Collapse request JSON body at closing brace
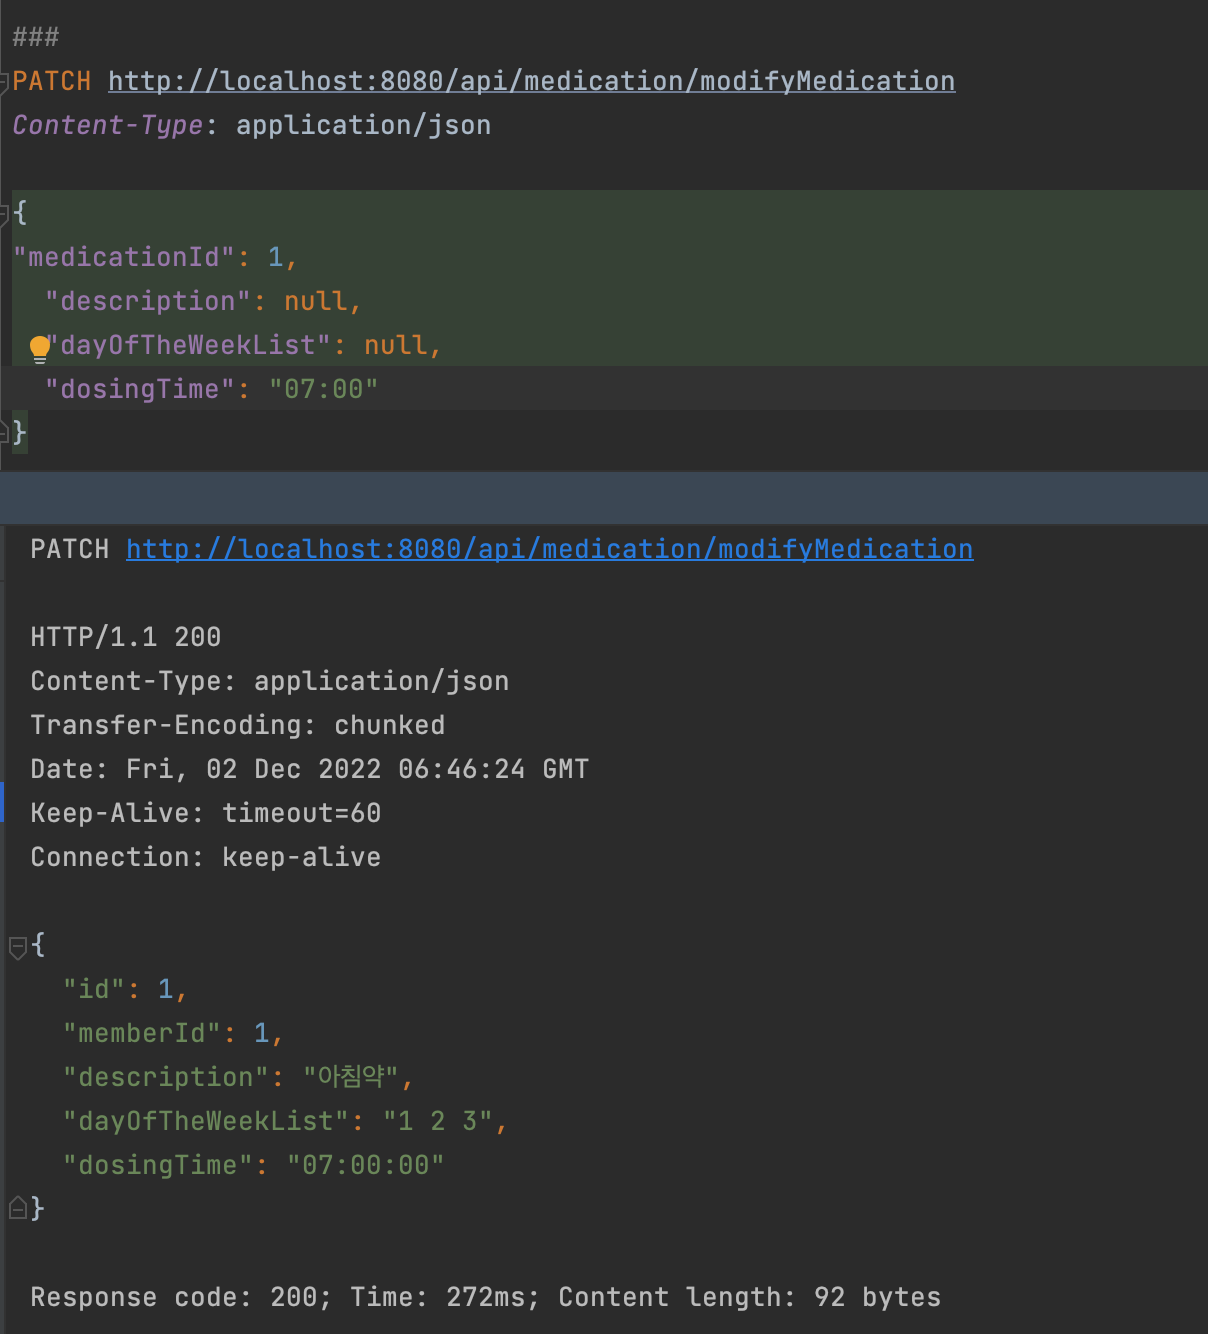This screenshot has height=1334, width=1208. 5,432
